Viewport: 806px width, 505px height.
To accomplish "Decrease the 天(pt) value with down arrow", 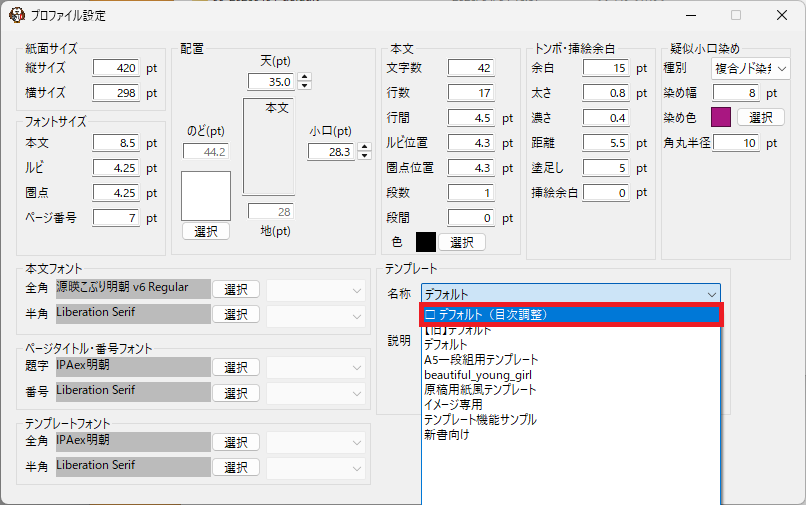I will click(x=305, y=85).
